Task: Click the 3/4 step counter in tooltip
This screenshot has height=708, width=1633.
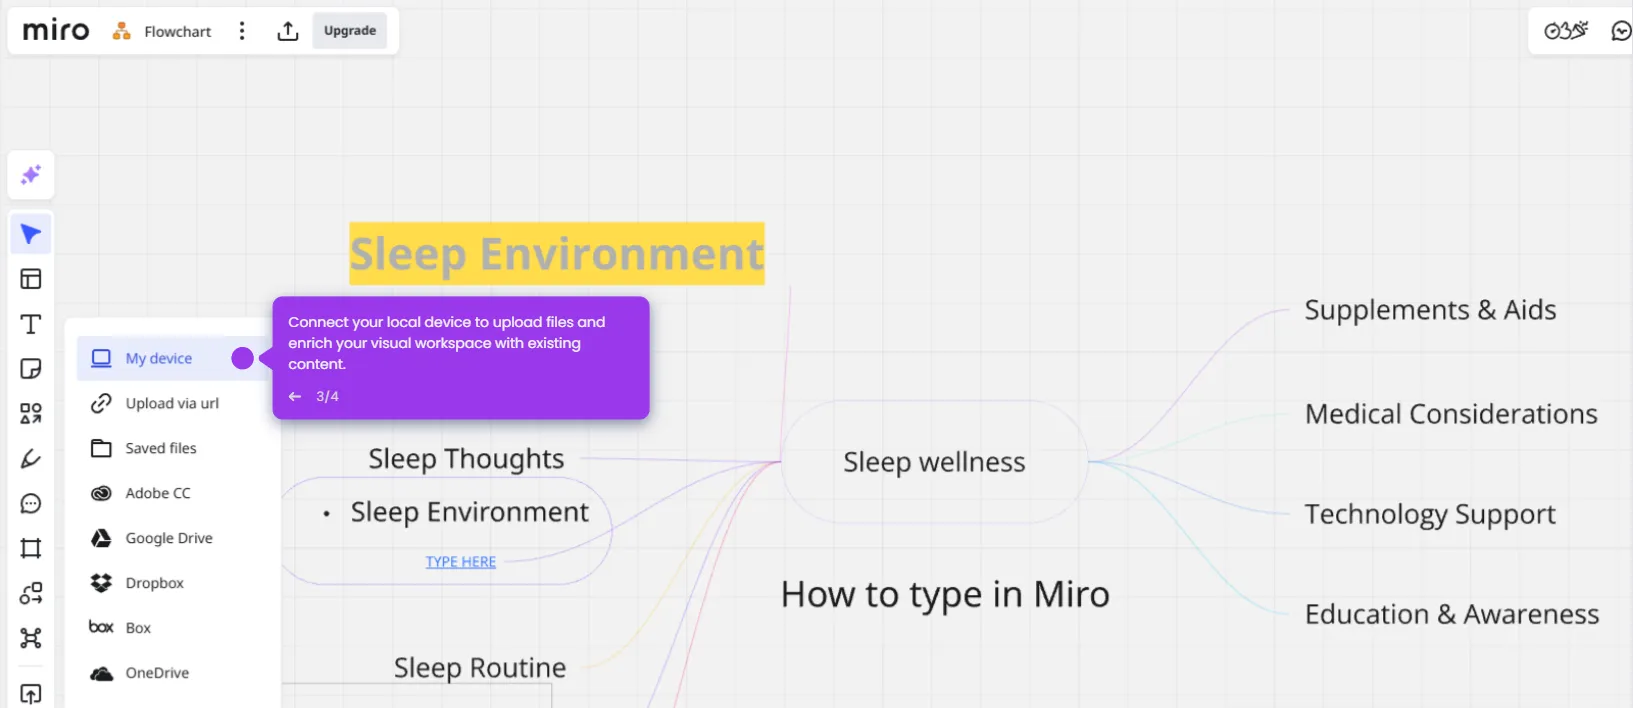Action: coord(327,396)
